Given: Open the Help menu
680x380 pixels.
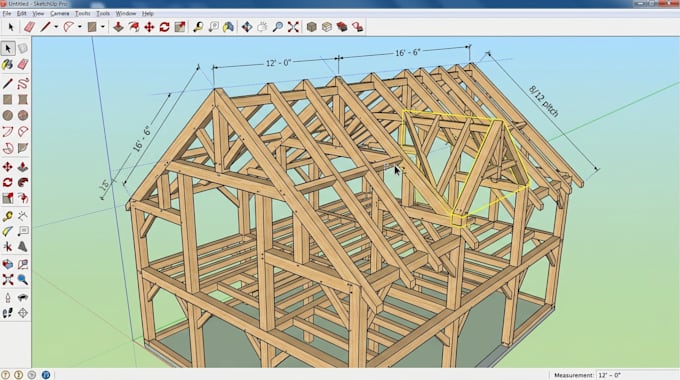Looking at the screenshot, I should [x=148, y=13].
